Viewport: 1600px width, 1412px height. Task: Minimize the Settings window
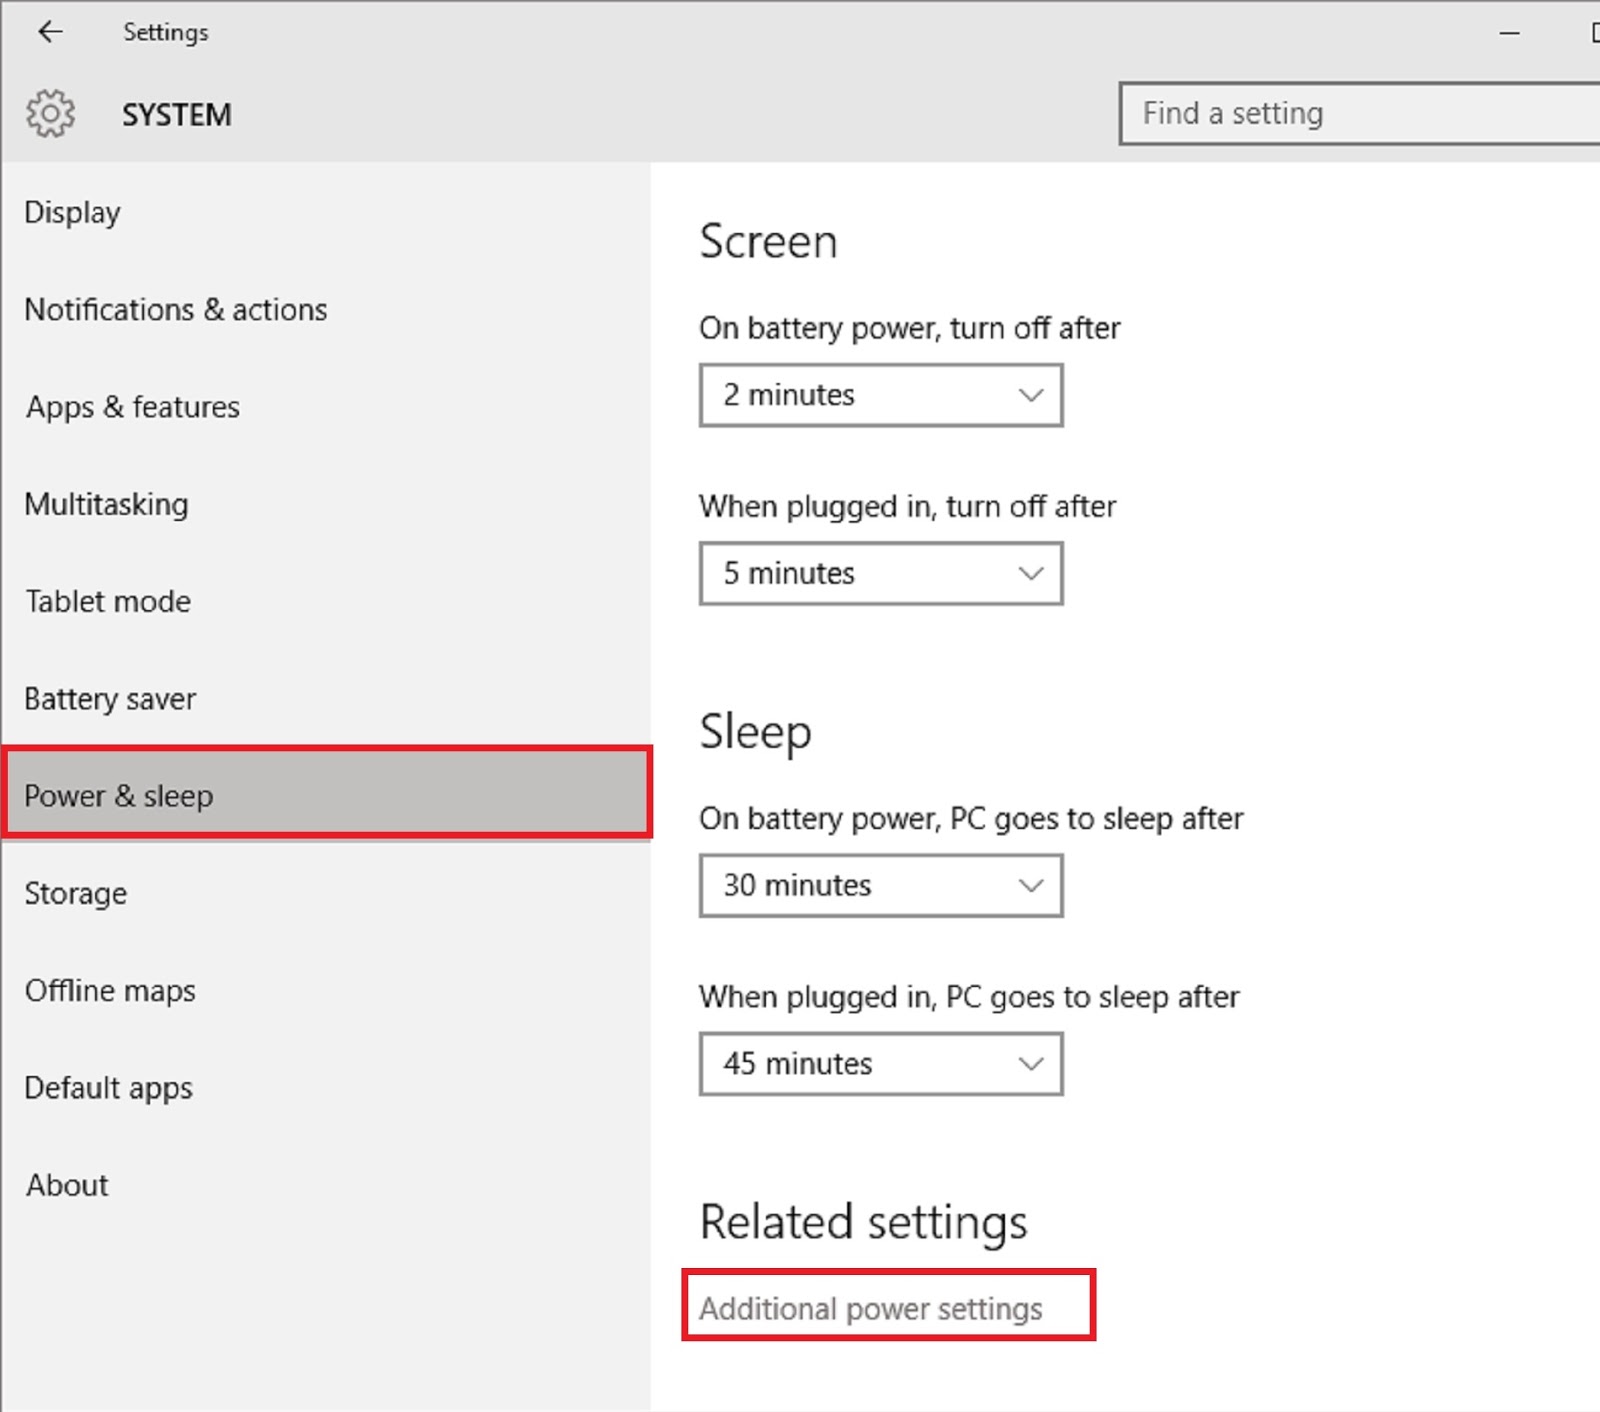[x=1508, y=33]
